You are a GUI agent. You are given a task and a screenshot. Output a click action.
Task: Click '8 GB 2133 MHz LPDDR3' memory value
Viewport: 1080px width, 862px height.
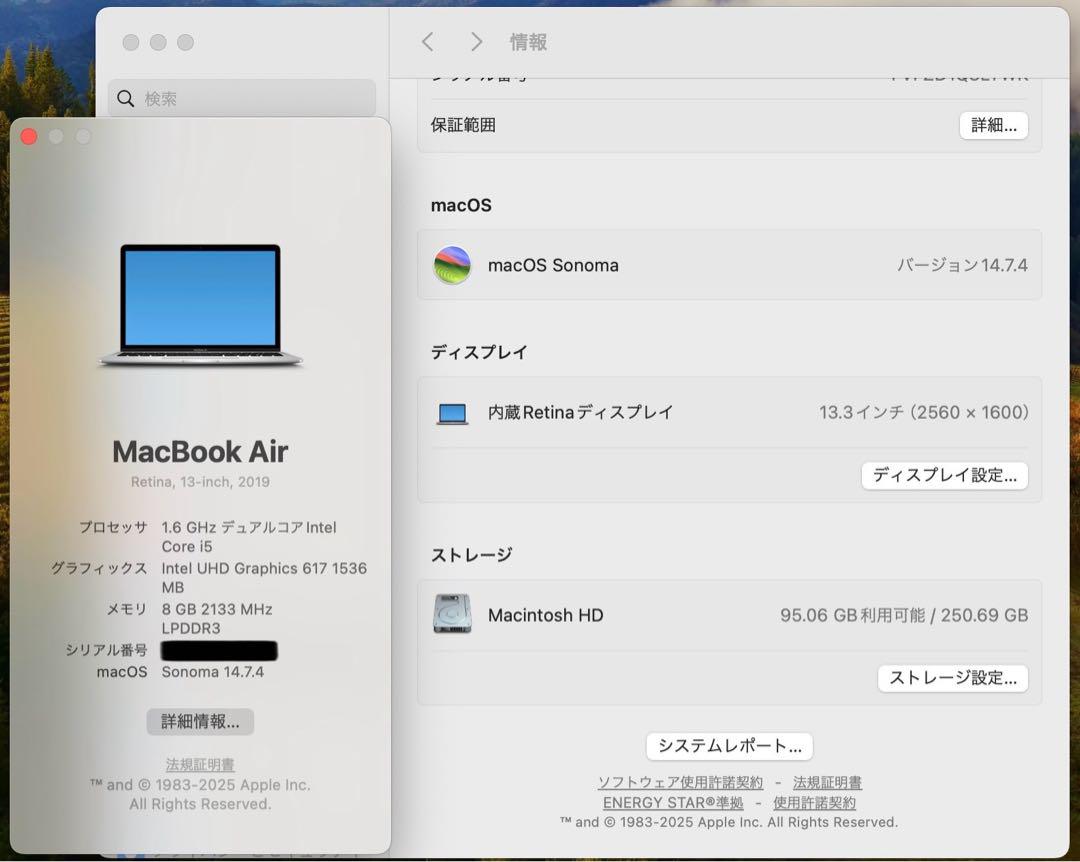pos(217,619)
